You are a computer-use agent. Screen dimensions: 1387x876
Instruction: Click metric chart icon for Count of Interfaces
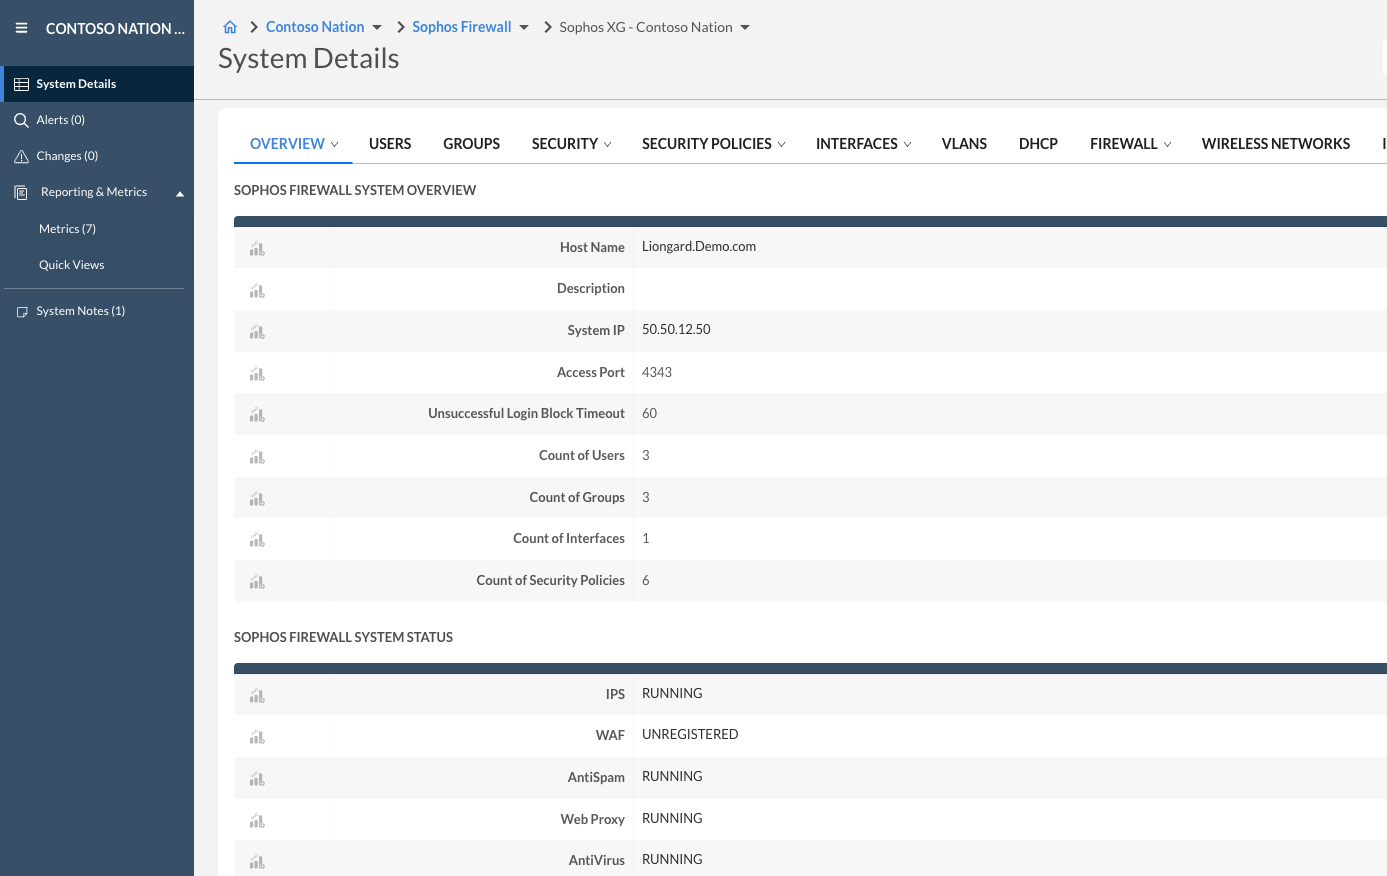[x=257, y=540]
